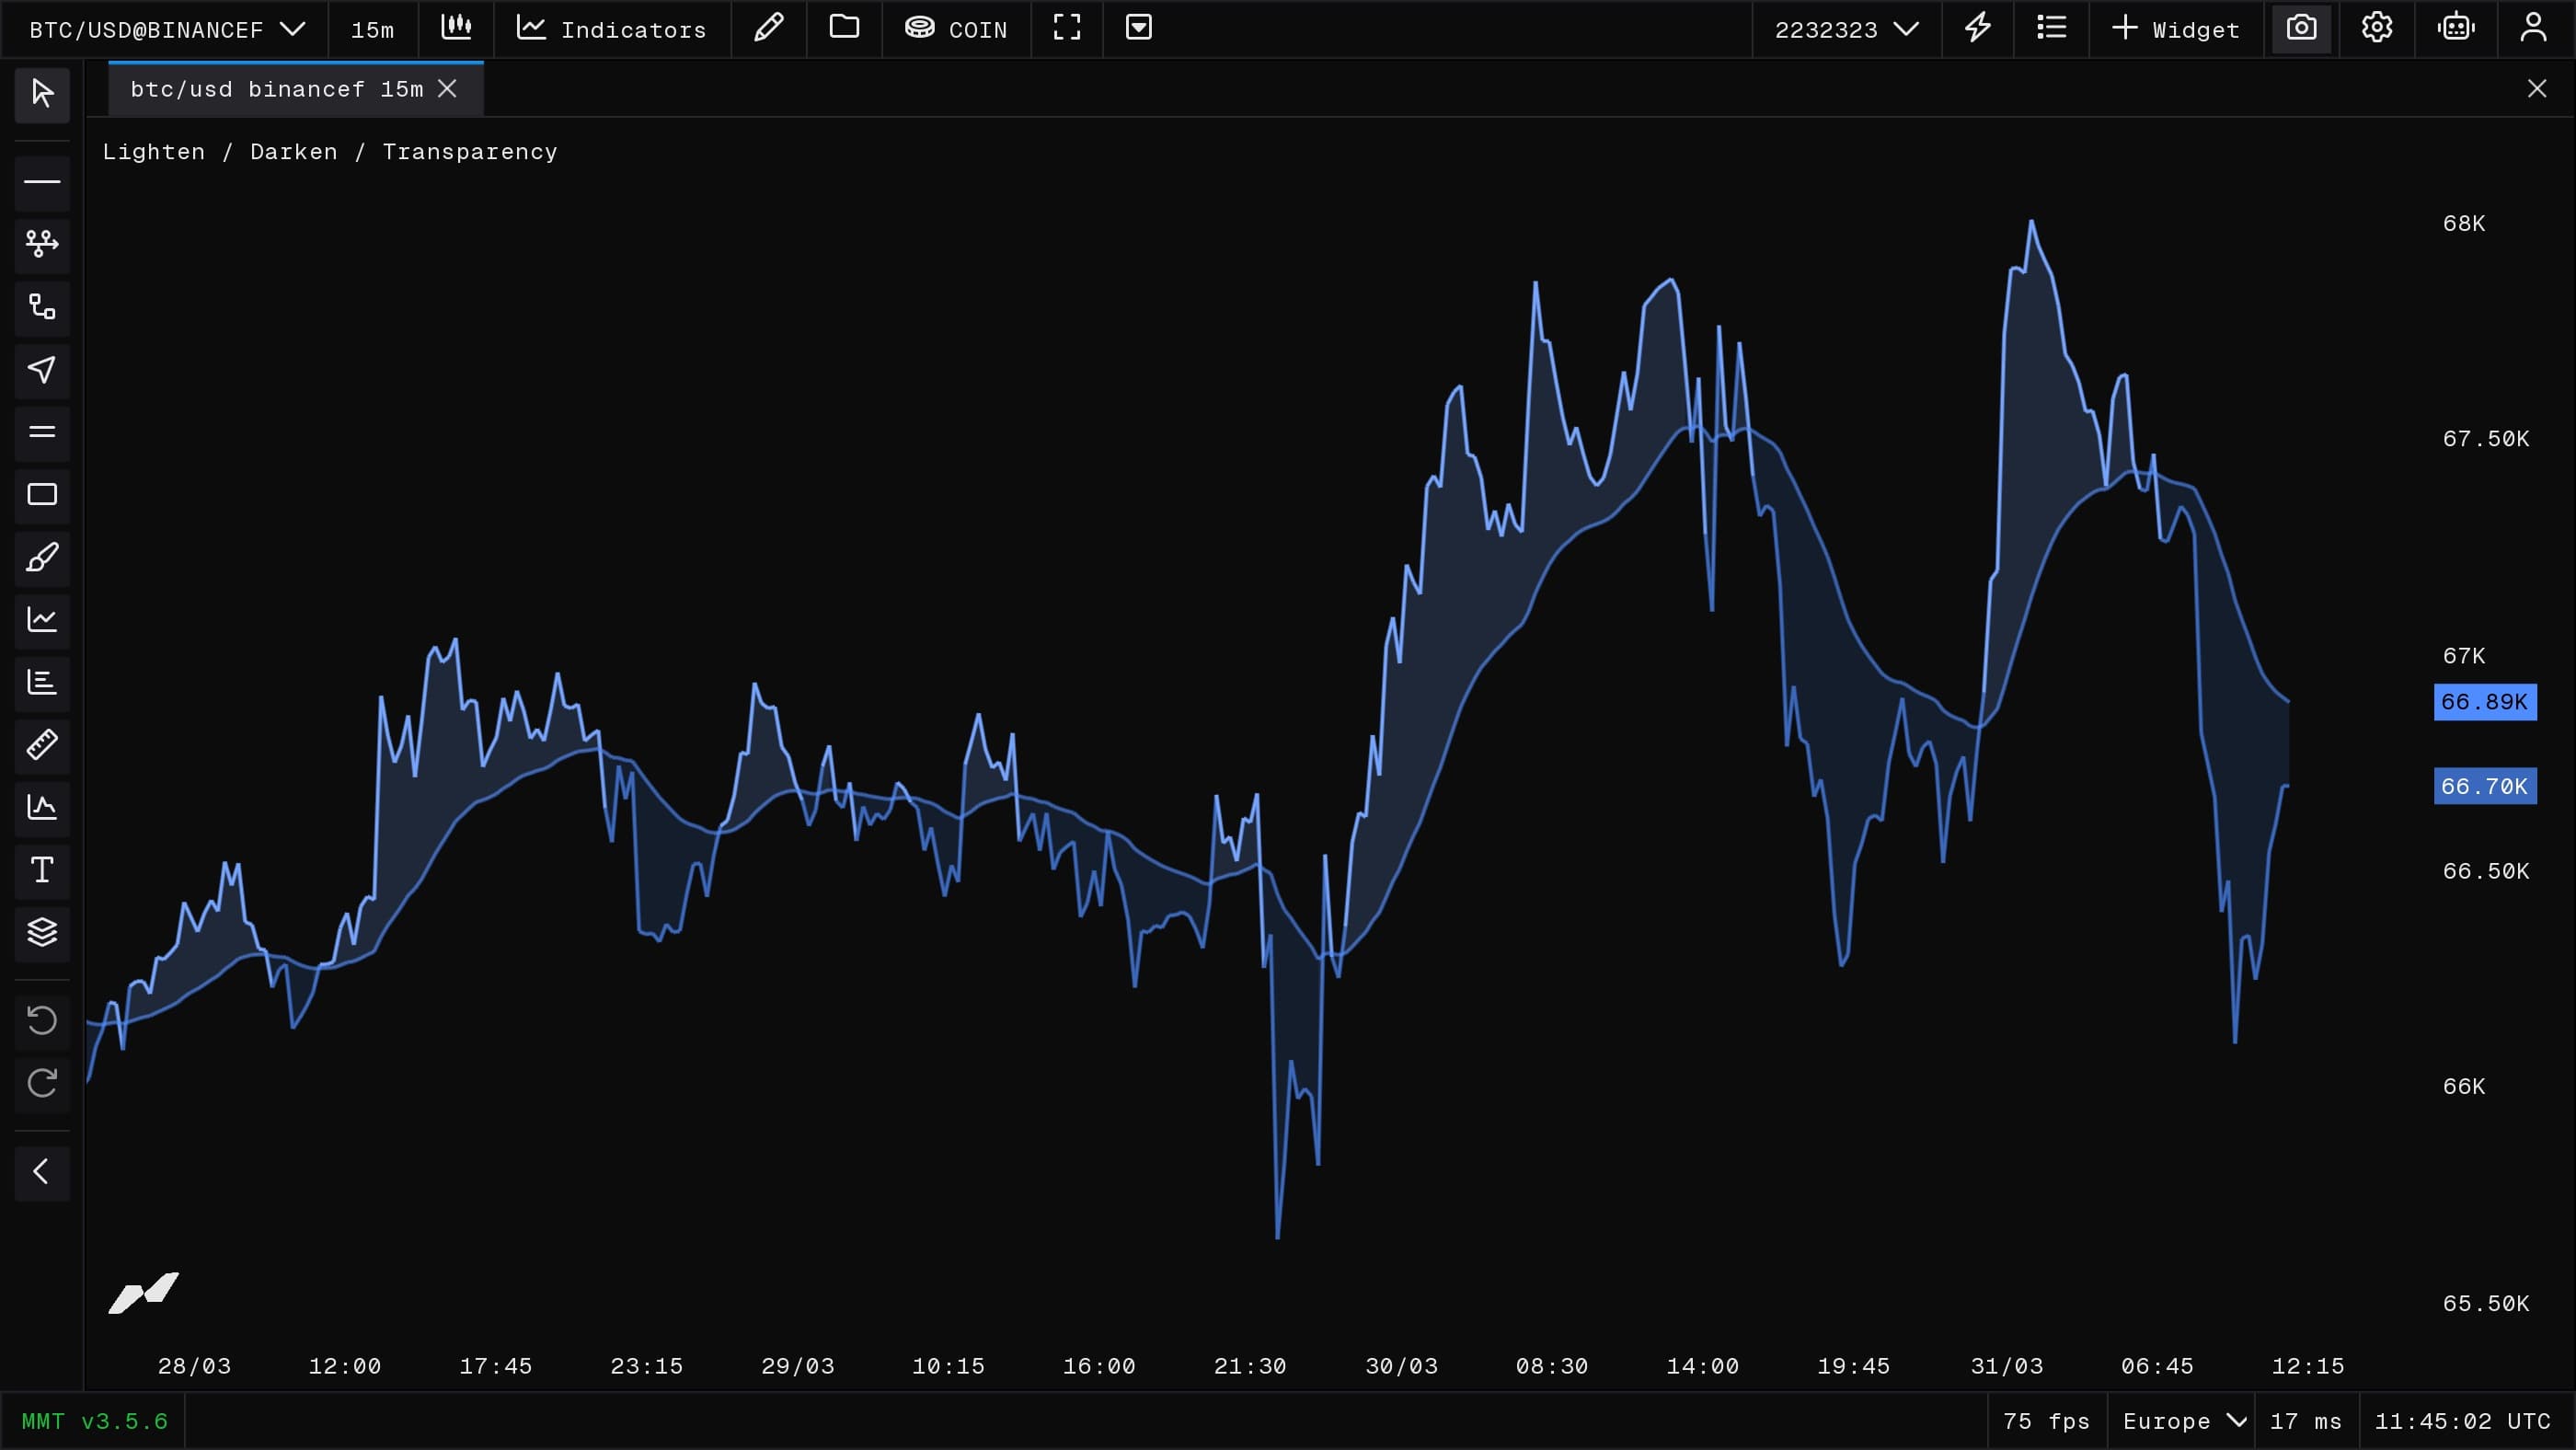Click the 66.70K price label
This screenshot has width=2576, height=1450.
[x=2485, y=786]
